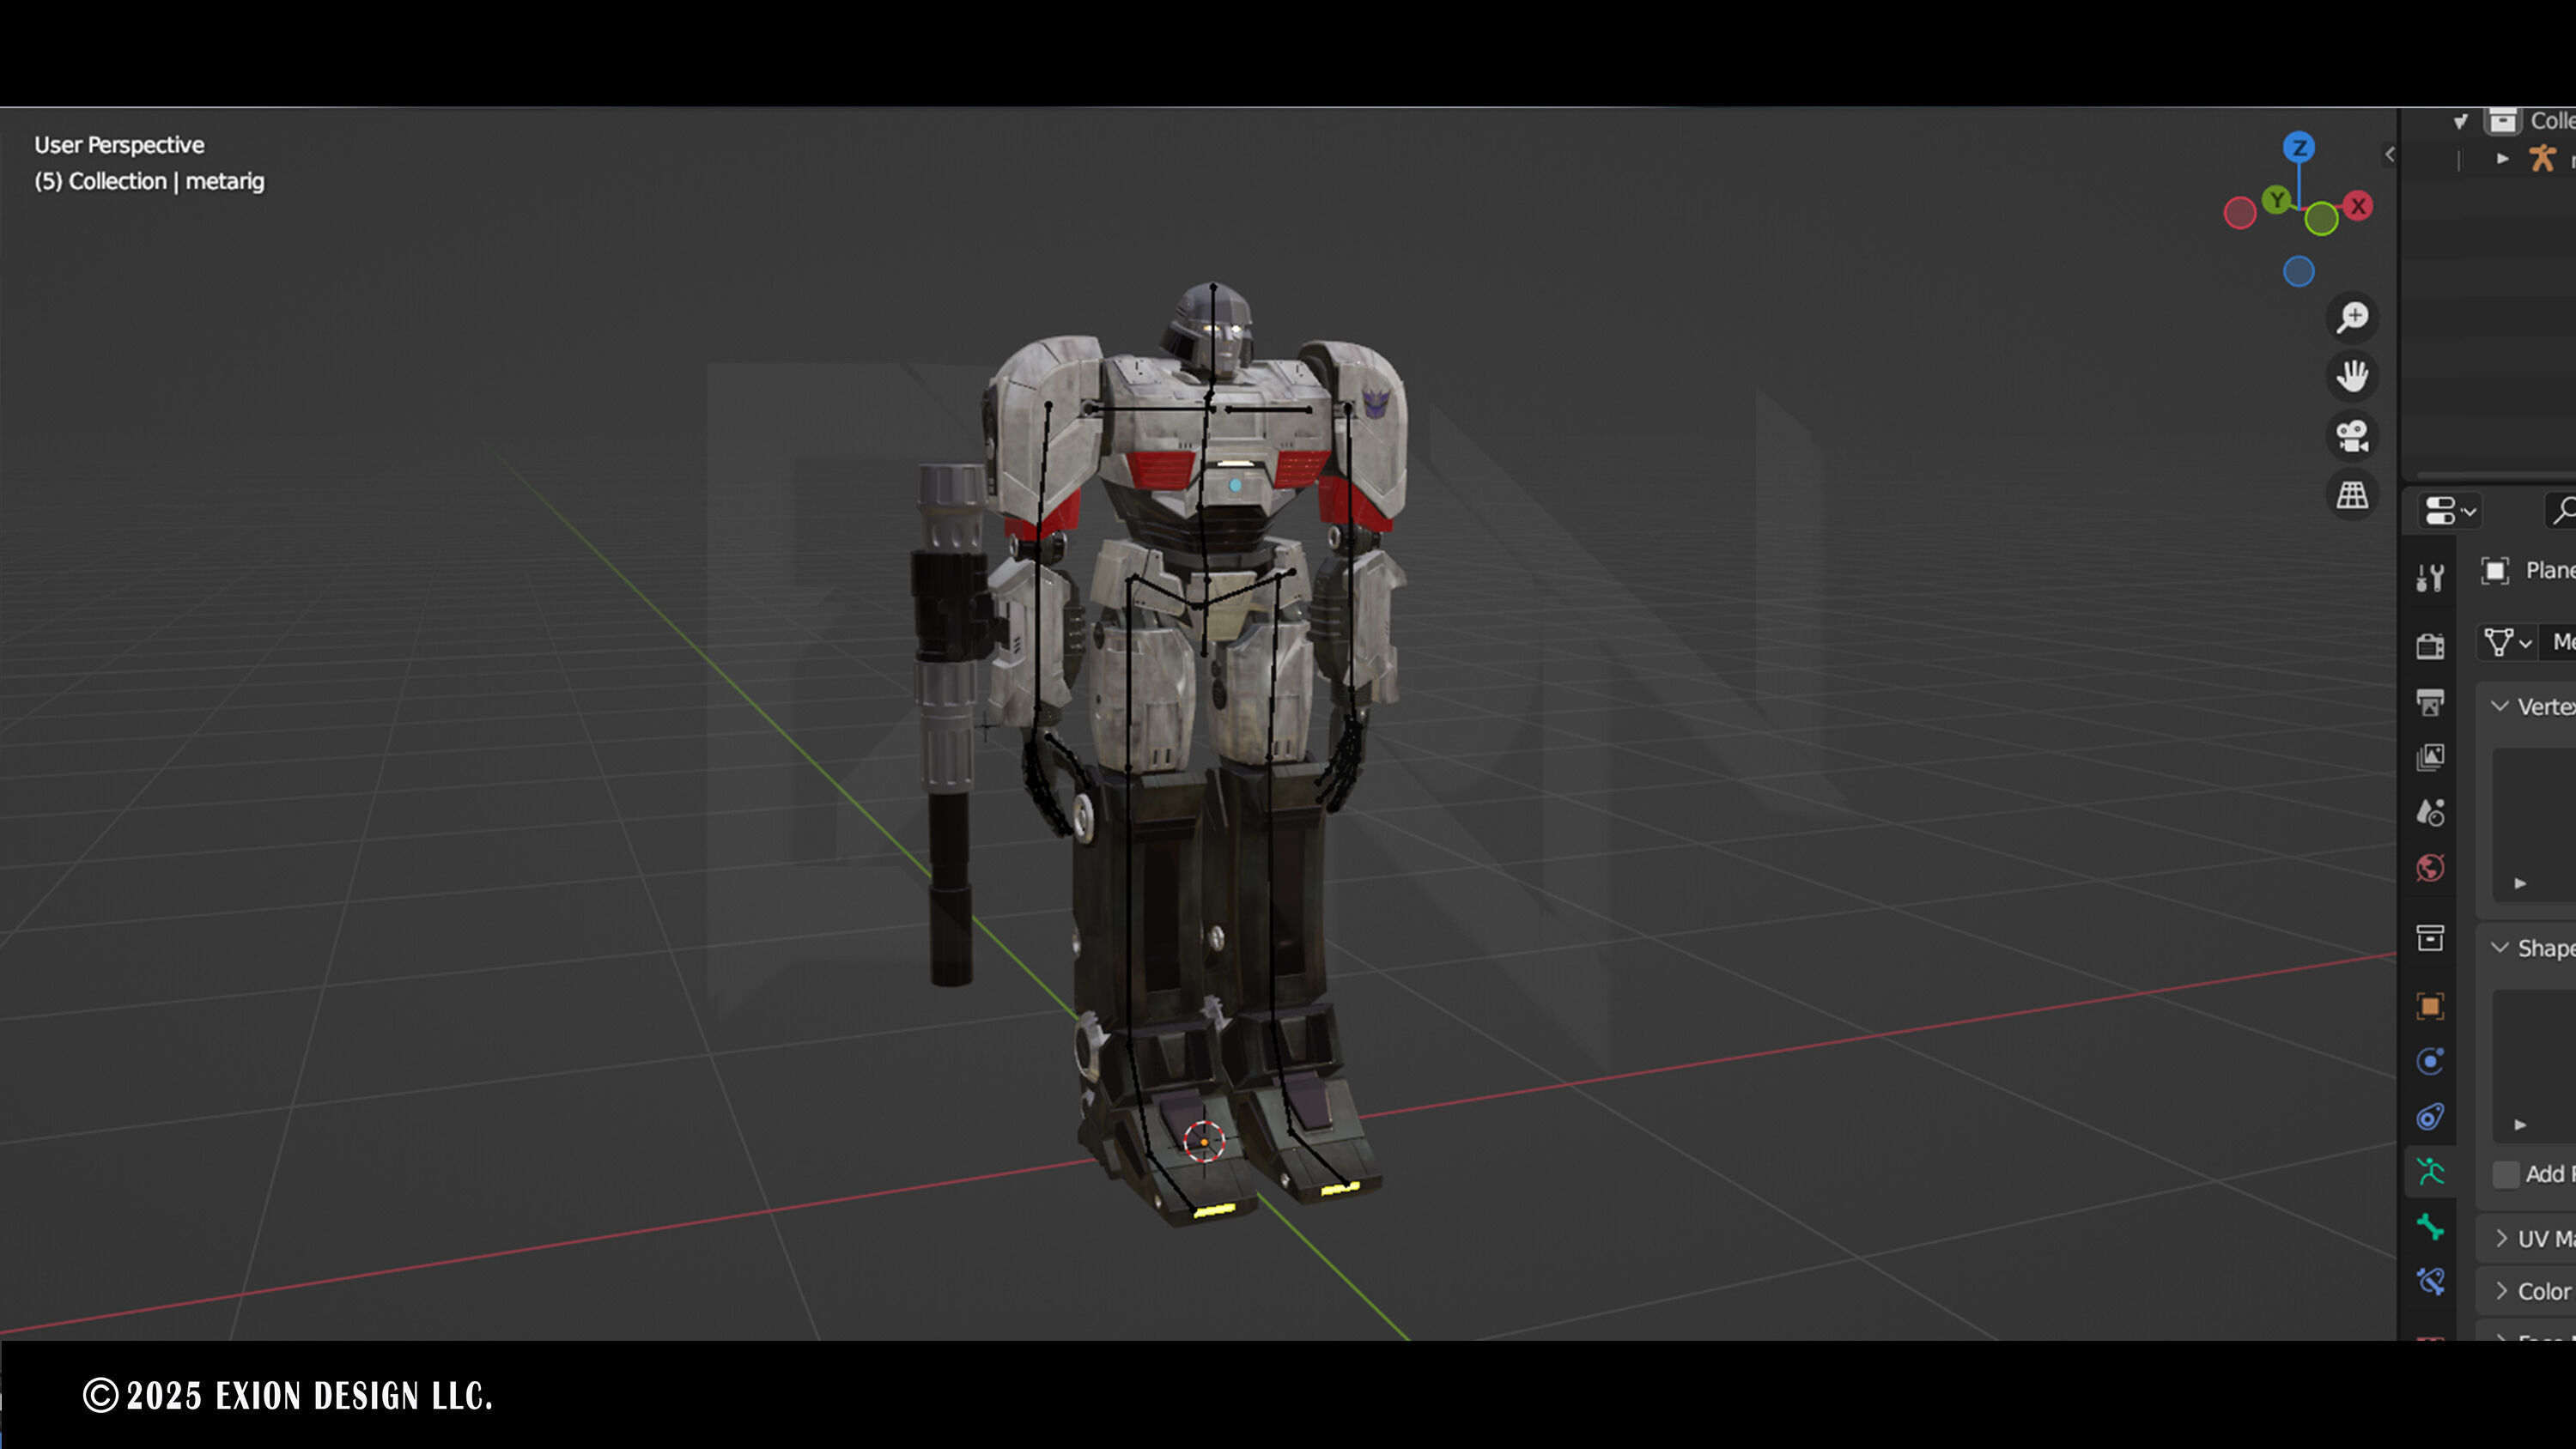Screen dimensions: 2576x1449
Task: Click the 3D cursor between the robot's feet
Action: click(1204, 1141)
